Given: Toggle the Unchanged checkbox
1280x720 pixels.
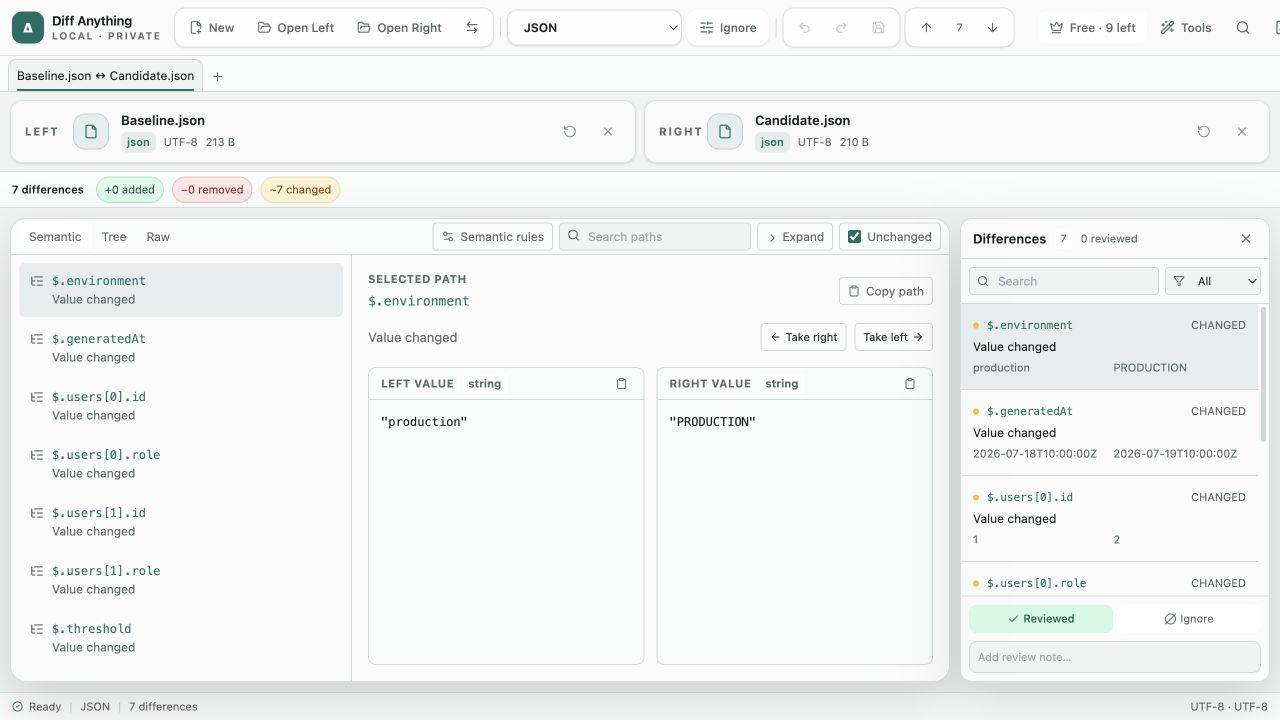Looking at the screenshot, I should point(854,237).
